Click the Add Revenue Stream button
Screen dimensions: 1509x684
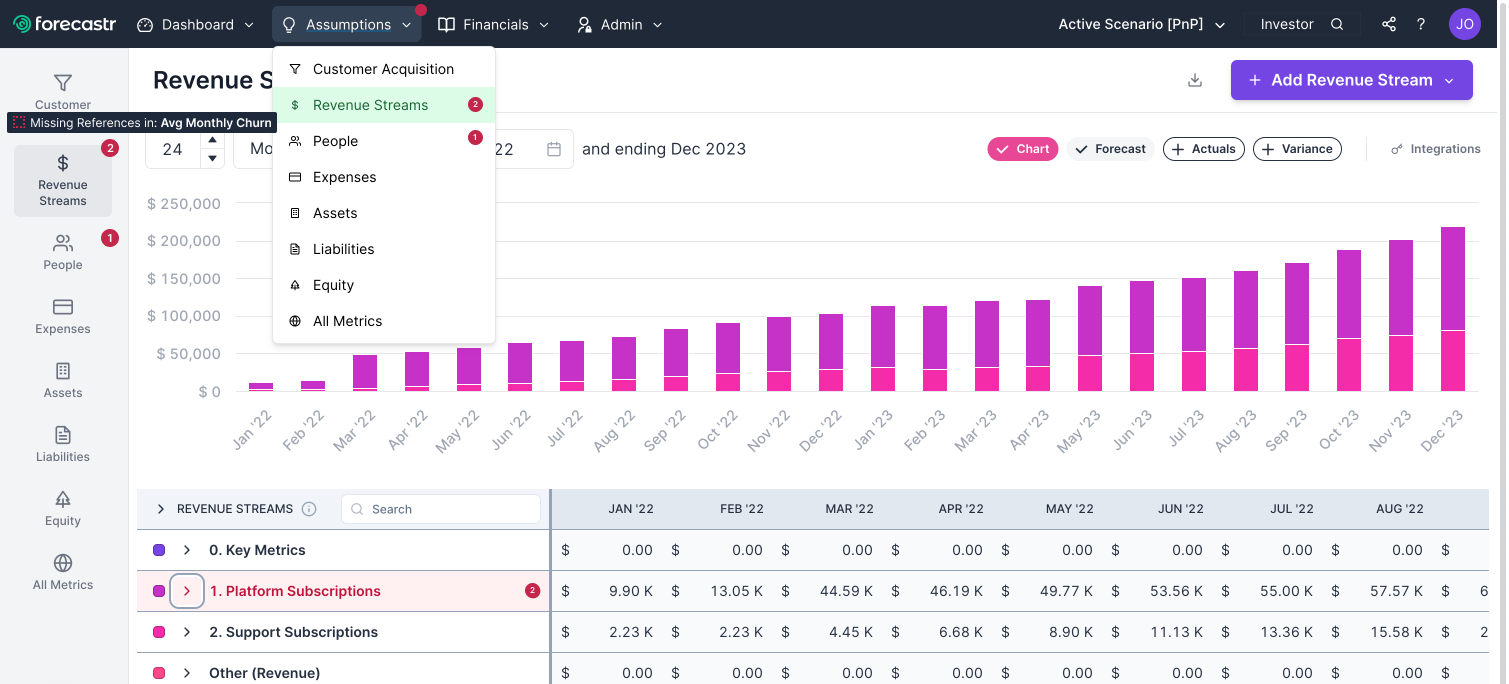coord(1351,80)
